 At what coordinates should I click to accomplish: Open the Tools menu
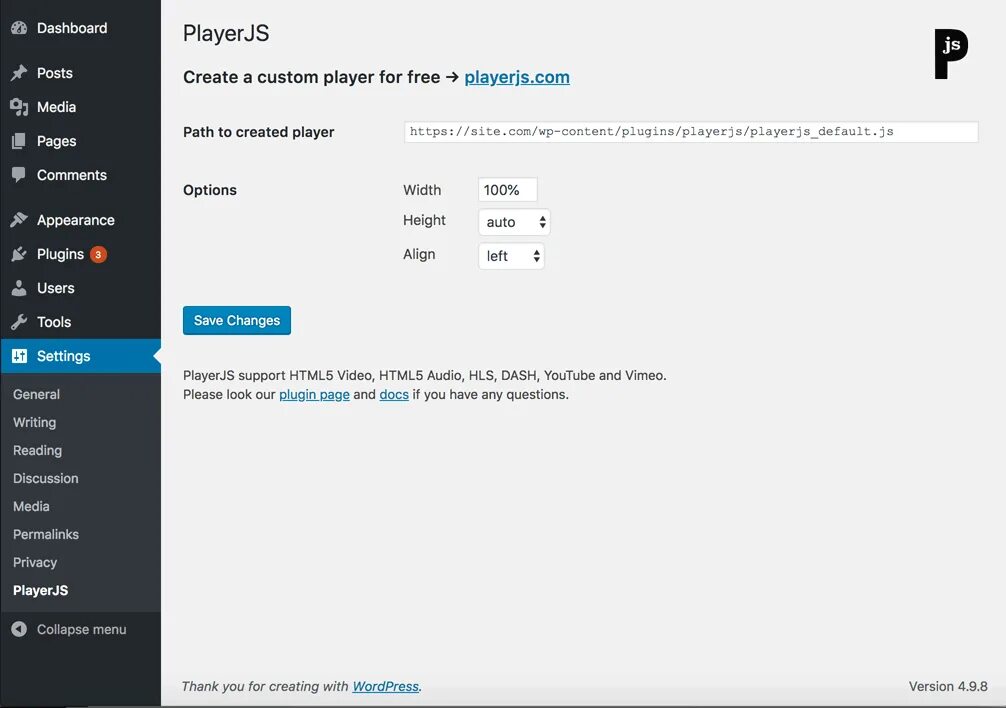pos(54,322)
